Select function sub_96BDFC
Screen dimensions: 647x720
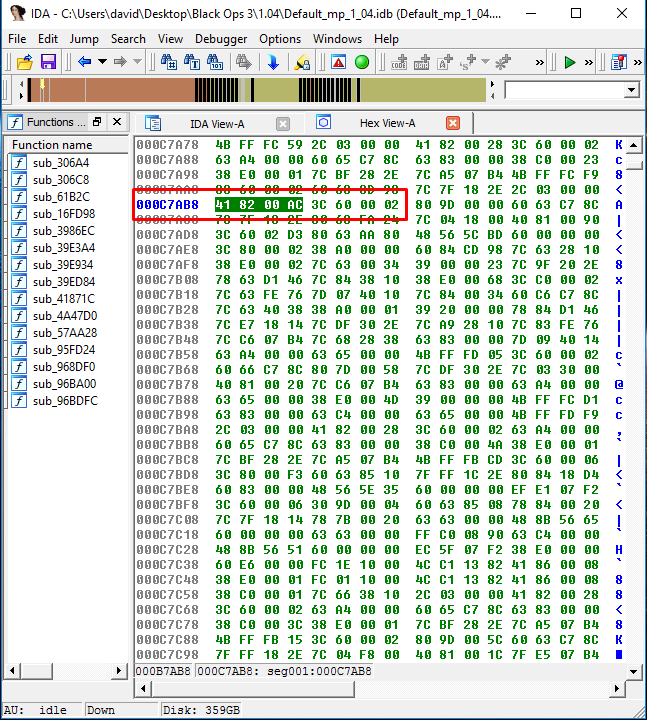pos(65,400)
